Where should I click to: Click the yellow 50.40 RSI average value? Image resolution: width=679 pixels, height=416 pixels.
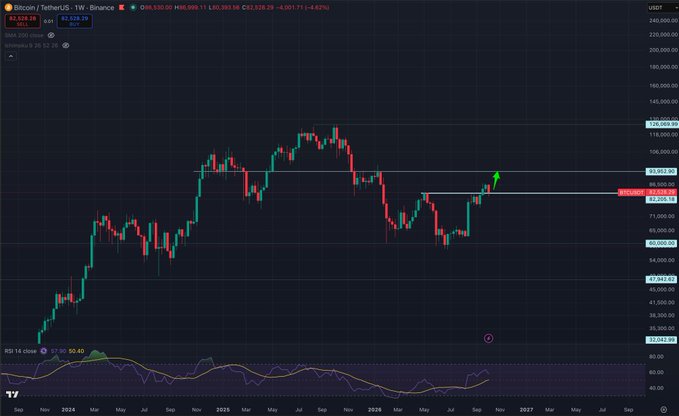[x=76, y=351]
